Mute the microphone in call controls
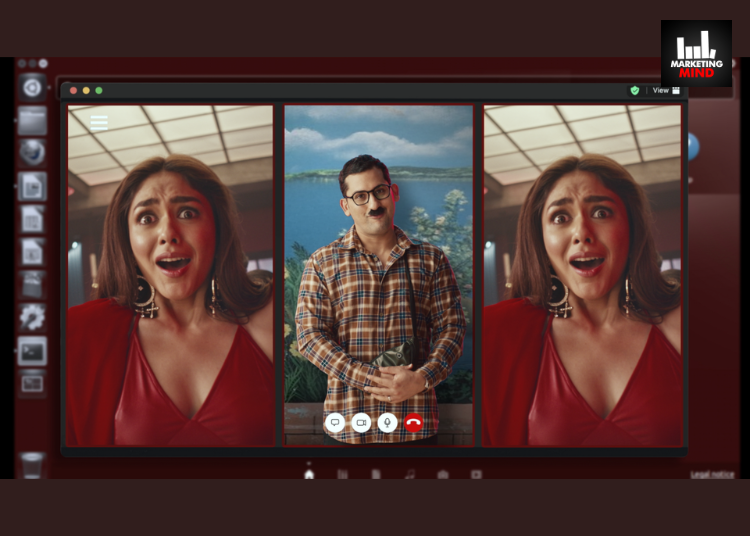The image size is (750, 536). point(387,423)
